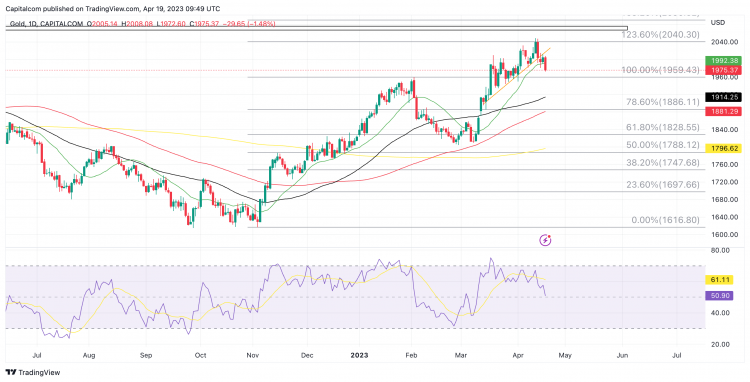Image resolution: width=750 pixels, height=382 pixels.
Task: Click the purple lightning bolt event icon
Action: coord(545,240)
